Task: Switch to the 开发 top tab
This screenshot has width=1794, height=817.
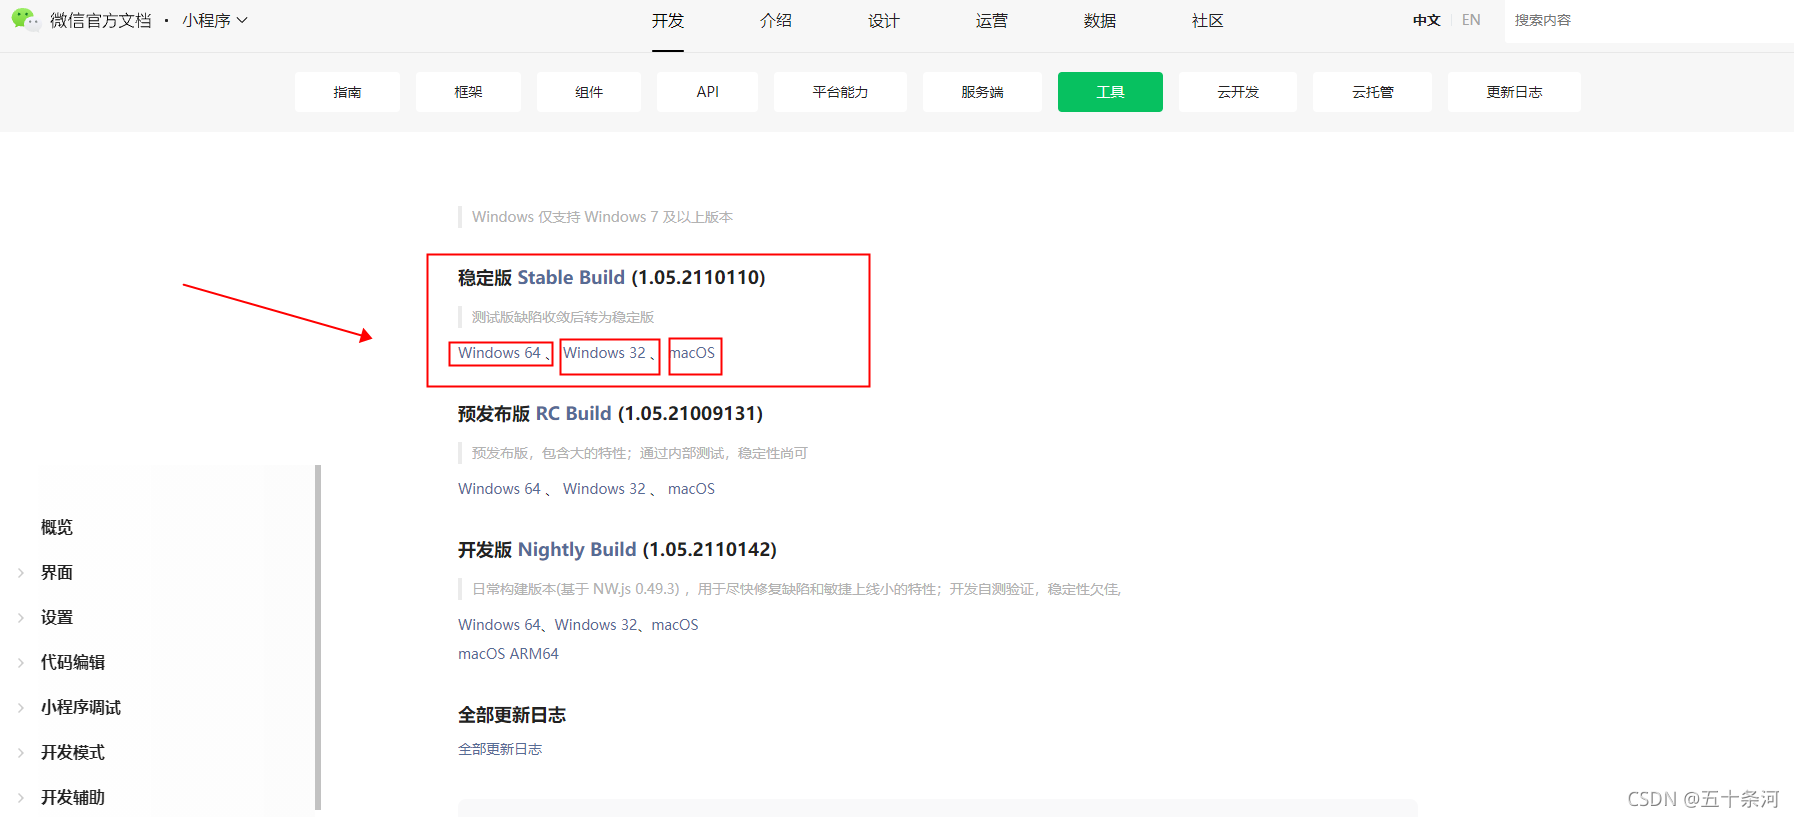Action: [x=668, y=21]
